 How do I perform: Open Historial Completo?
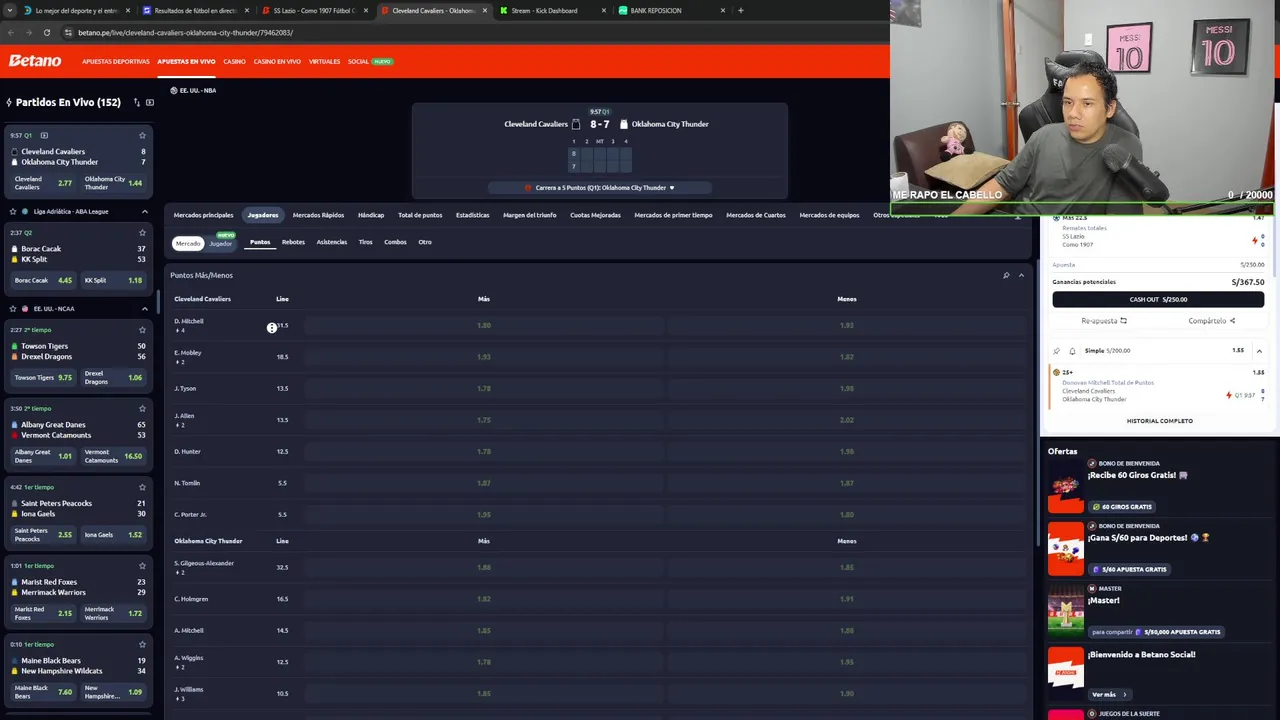tap(1159, 421)
